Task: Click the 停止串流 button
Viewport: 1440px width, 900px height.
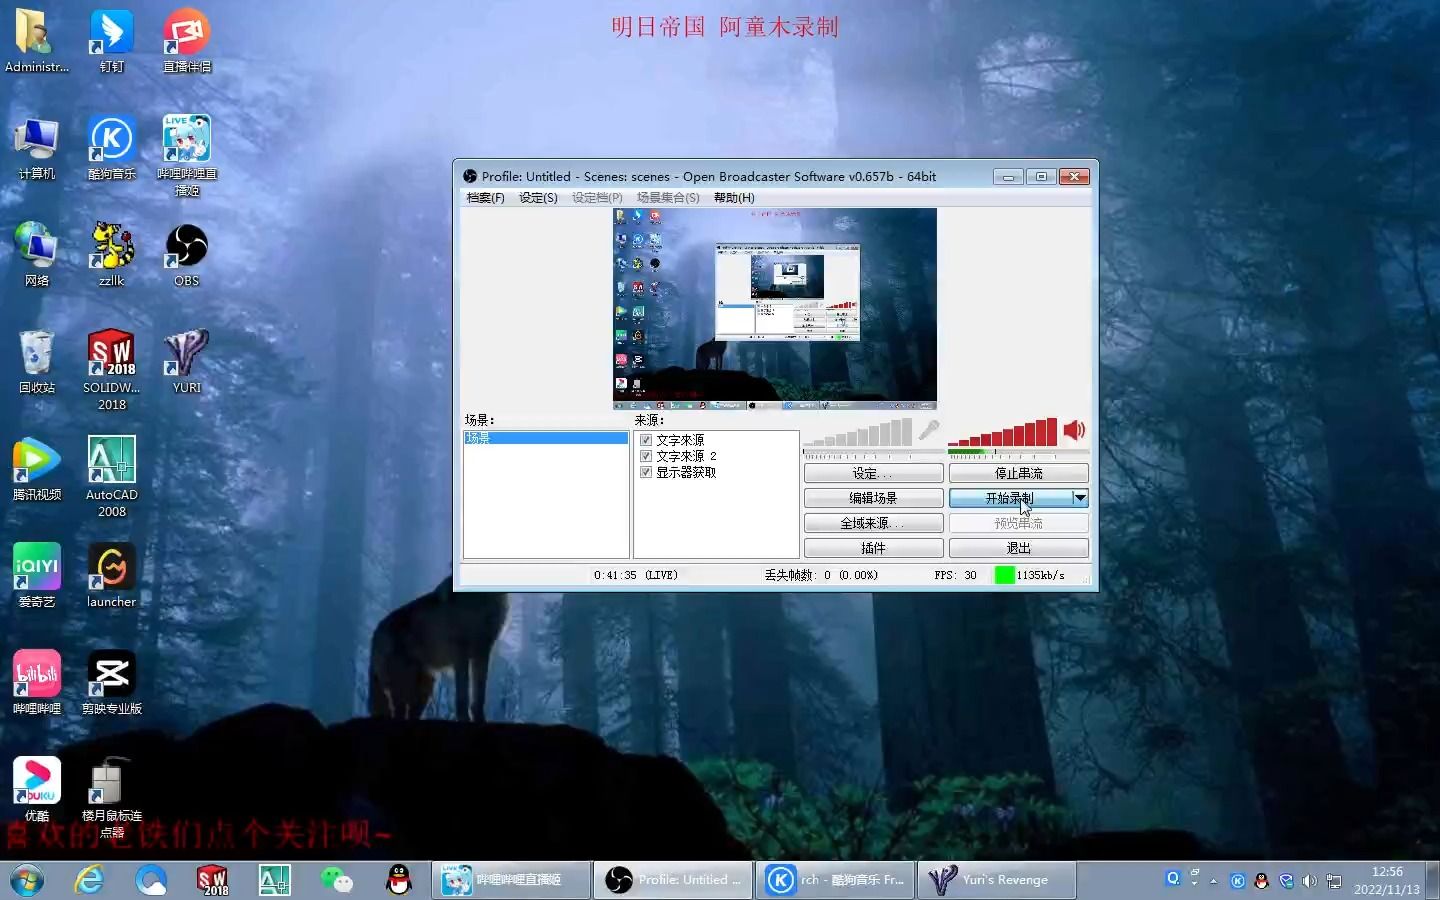Action: tap(1018, 473)
